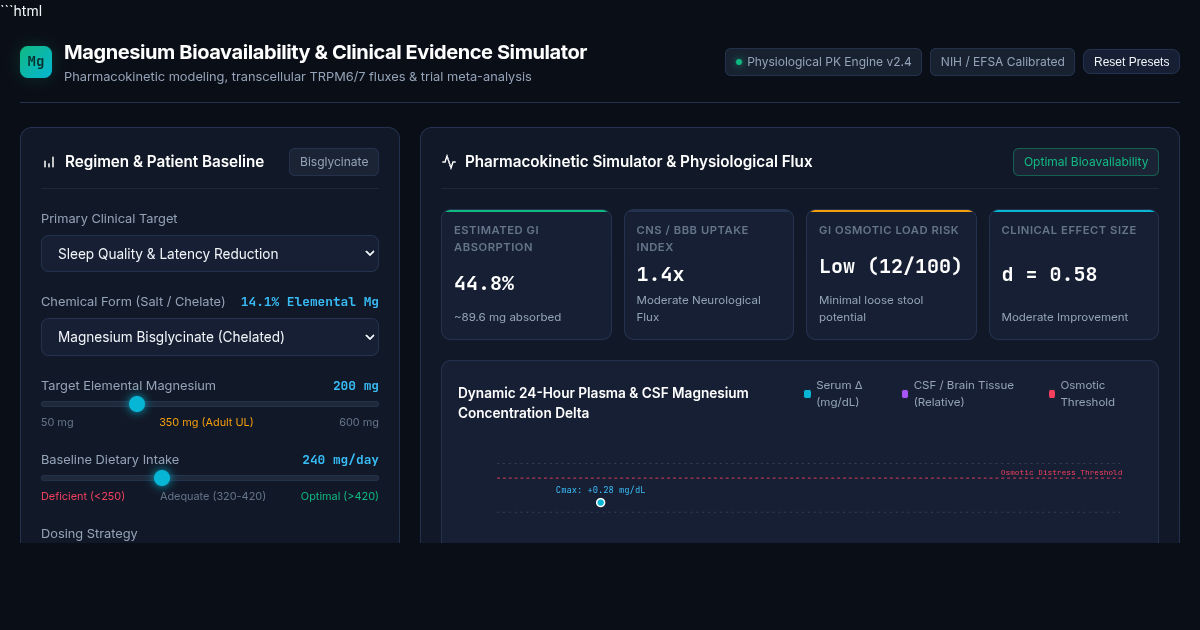Click the '240 mg/day' value

tap(340, 460)
